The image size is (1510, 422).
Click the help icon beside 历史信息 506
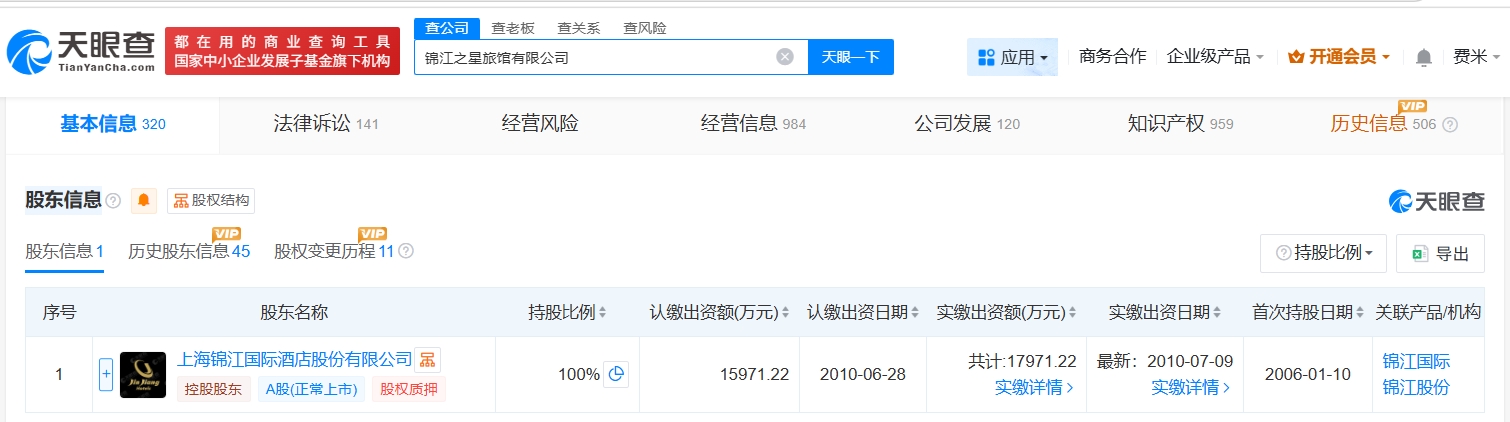click(1450, 125)
